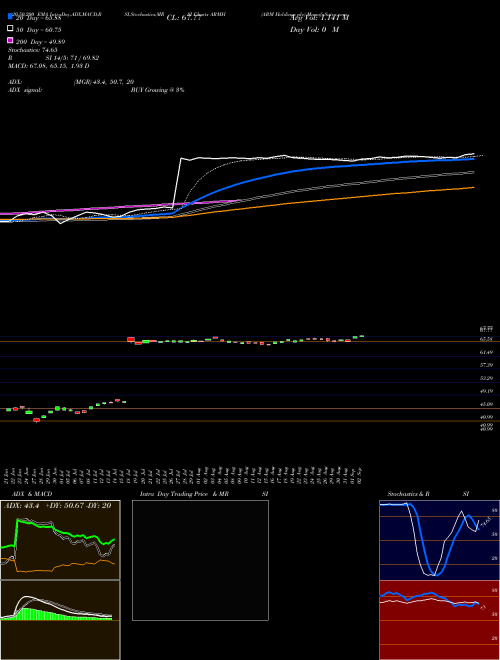Click the 57.39 price axis label
The height and width of the screenshot is (660, 500).
487,365
